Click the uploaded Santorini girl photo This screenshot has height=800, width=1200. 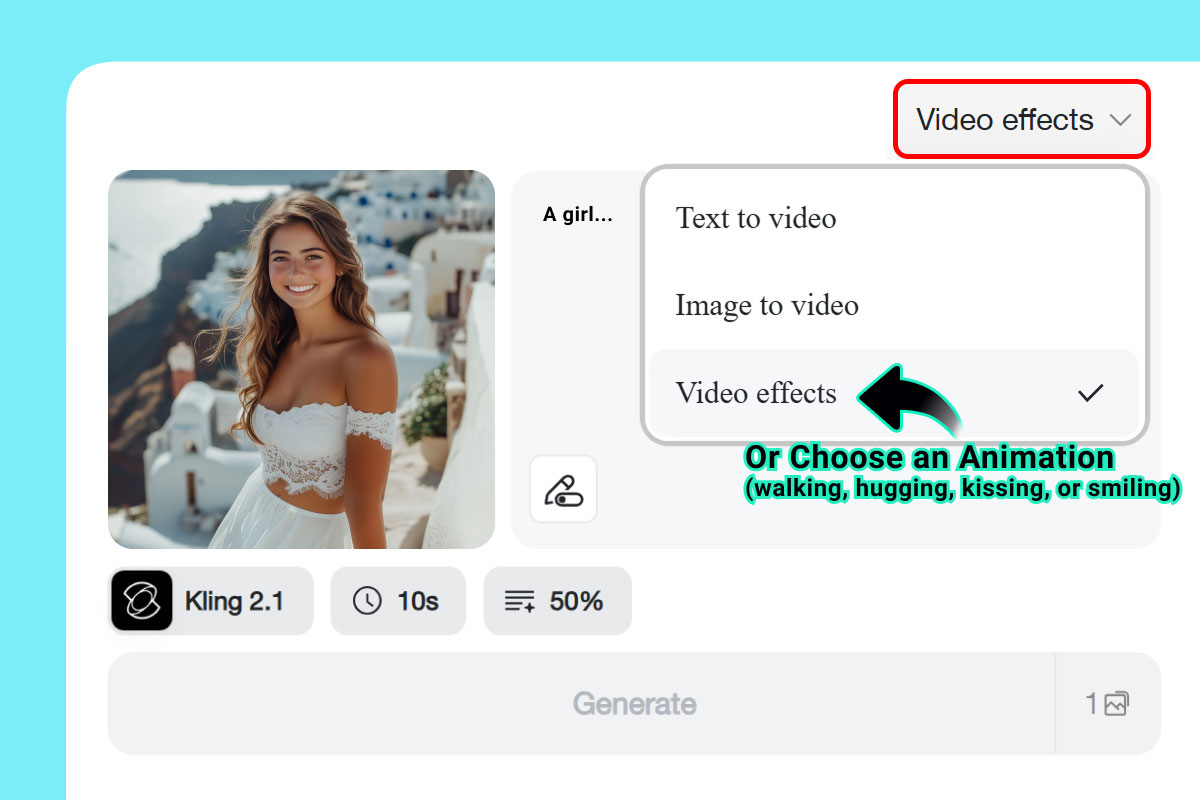tap(301, 359)
